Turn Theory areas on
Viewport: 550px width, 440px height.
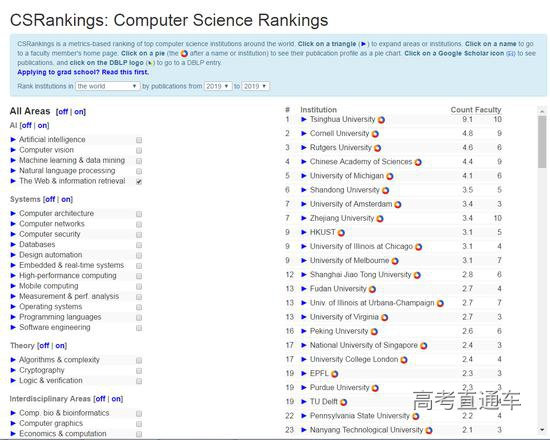[60, 346]
